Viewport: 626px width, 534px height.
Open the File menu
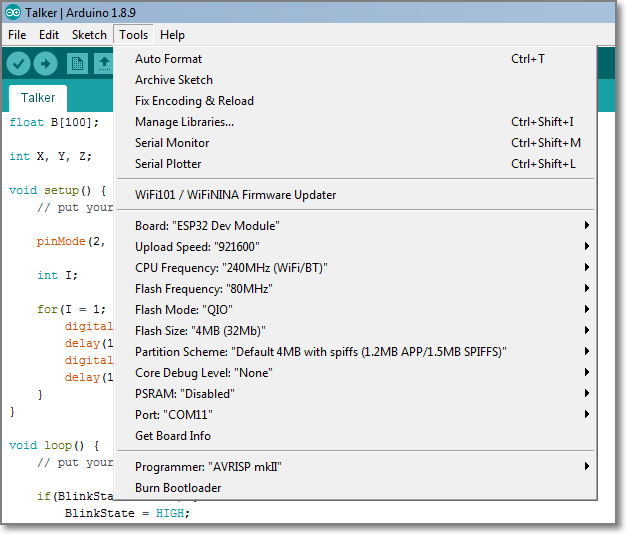pyautogui.click(x=17, y=35)
